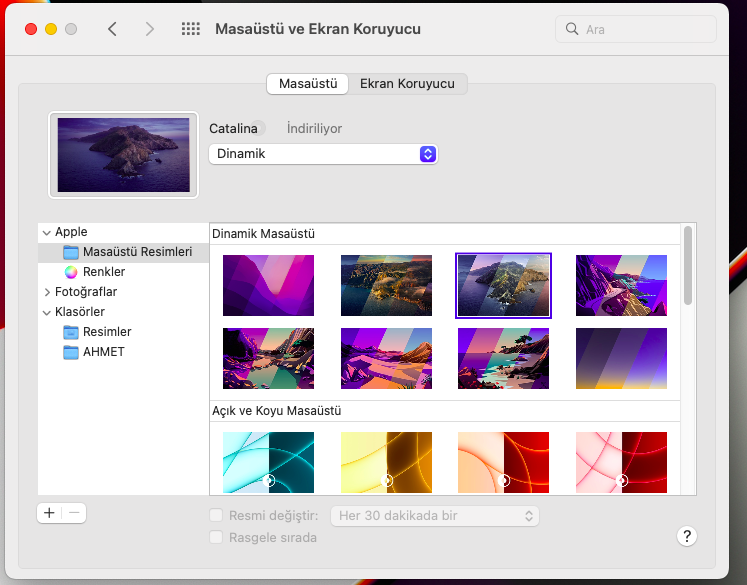Click the back navigation arrow
The width and height of the screenshot is (747, 585).
(112, 29)
